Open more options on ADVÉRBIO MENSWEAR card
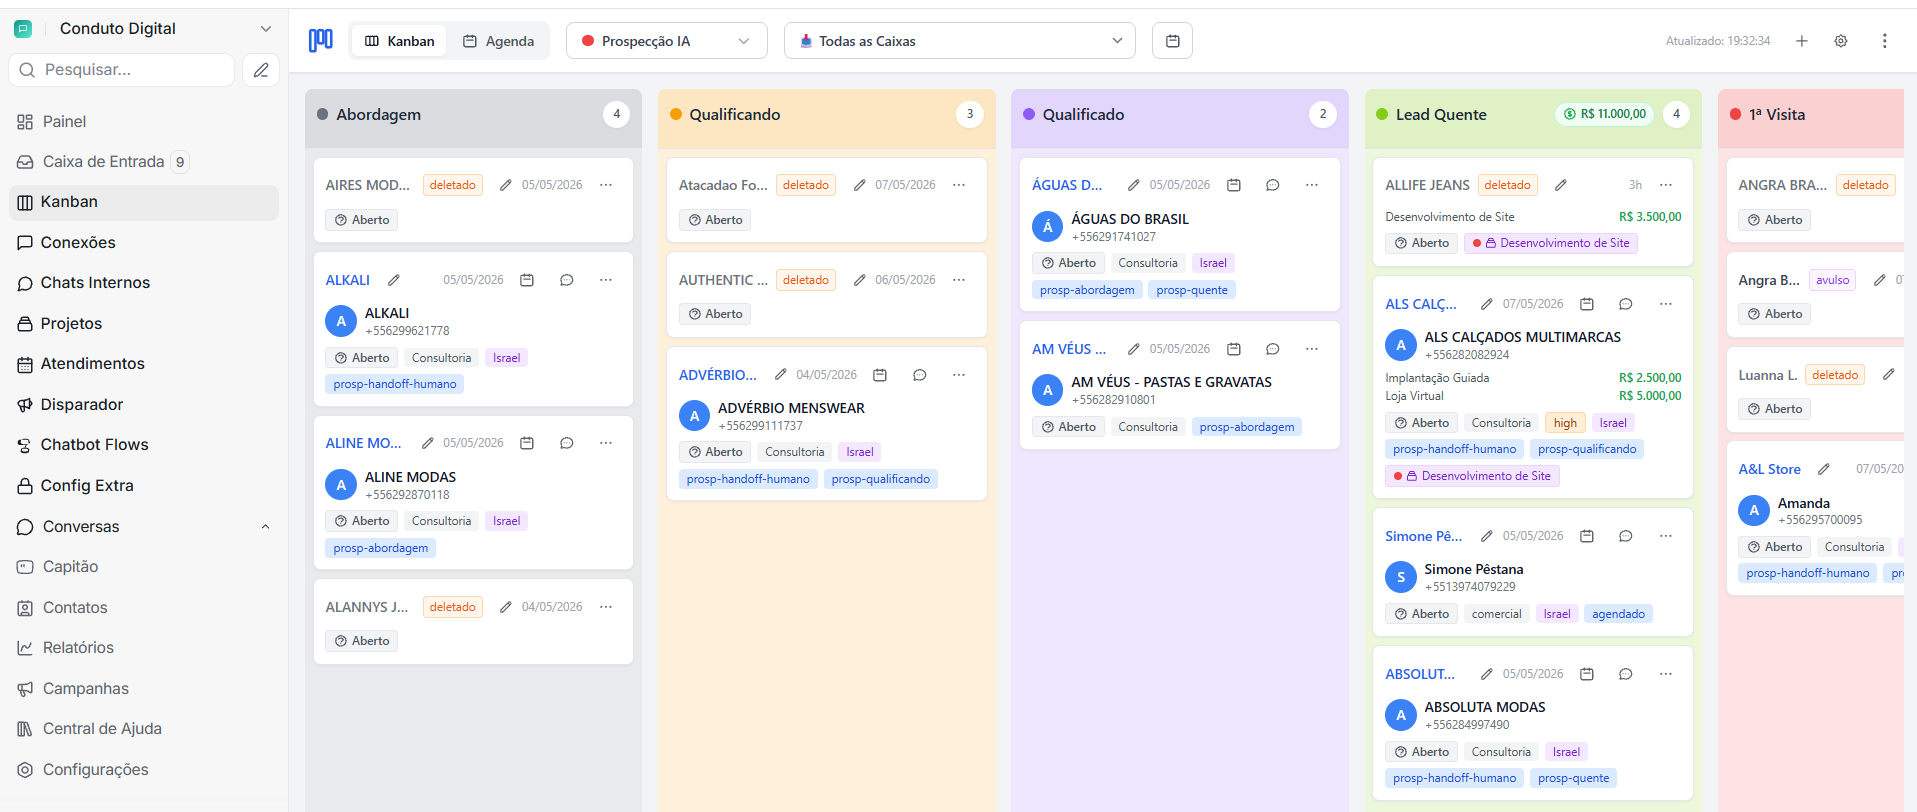Screen dimensions: 1917x812 pos(959,375)
